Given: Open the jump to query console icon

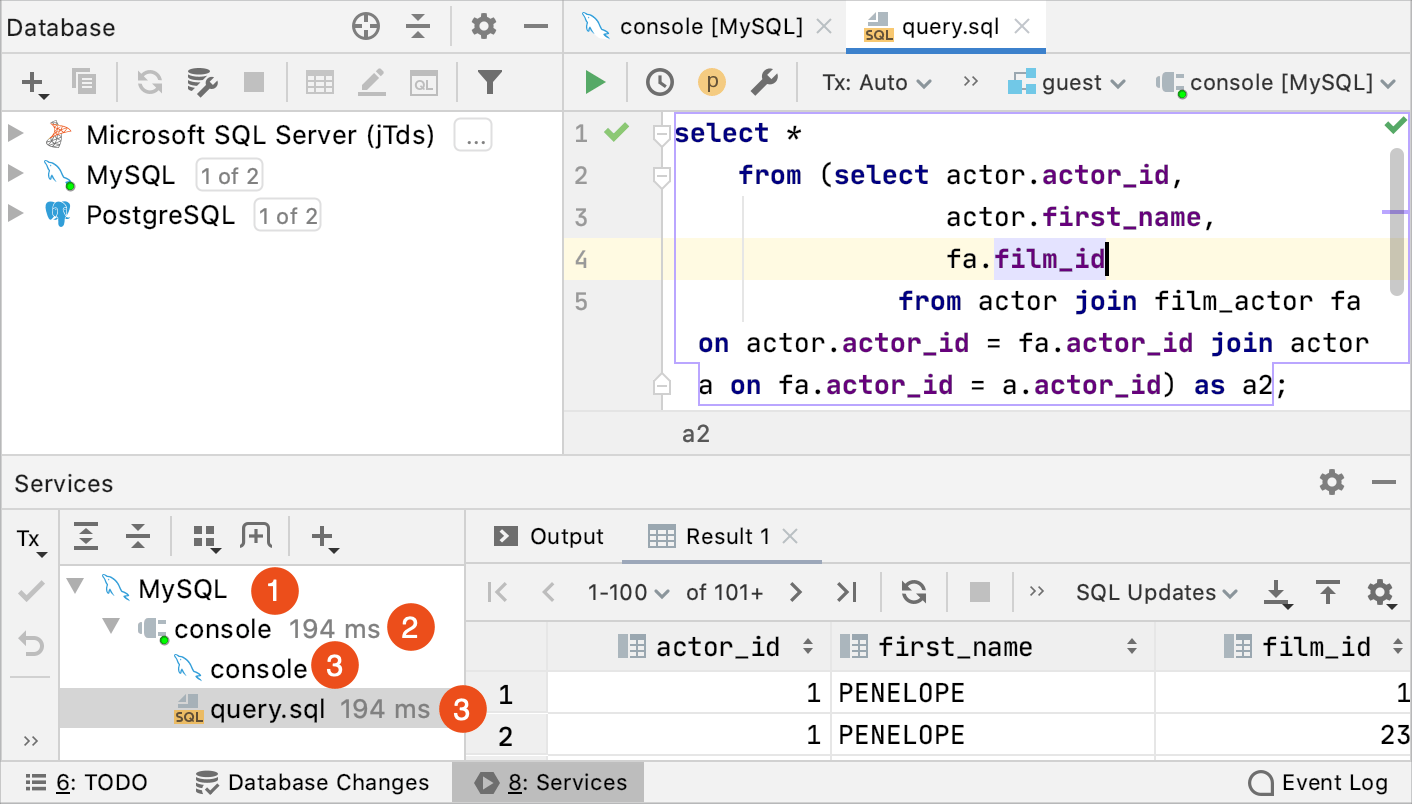Looking at the screenshot, I should point(425,82).
